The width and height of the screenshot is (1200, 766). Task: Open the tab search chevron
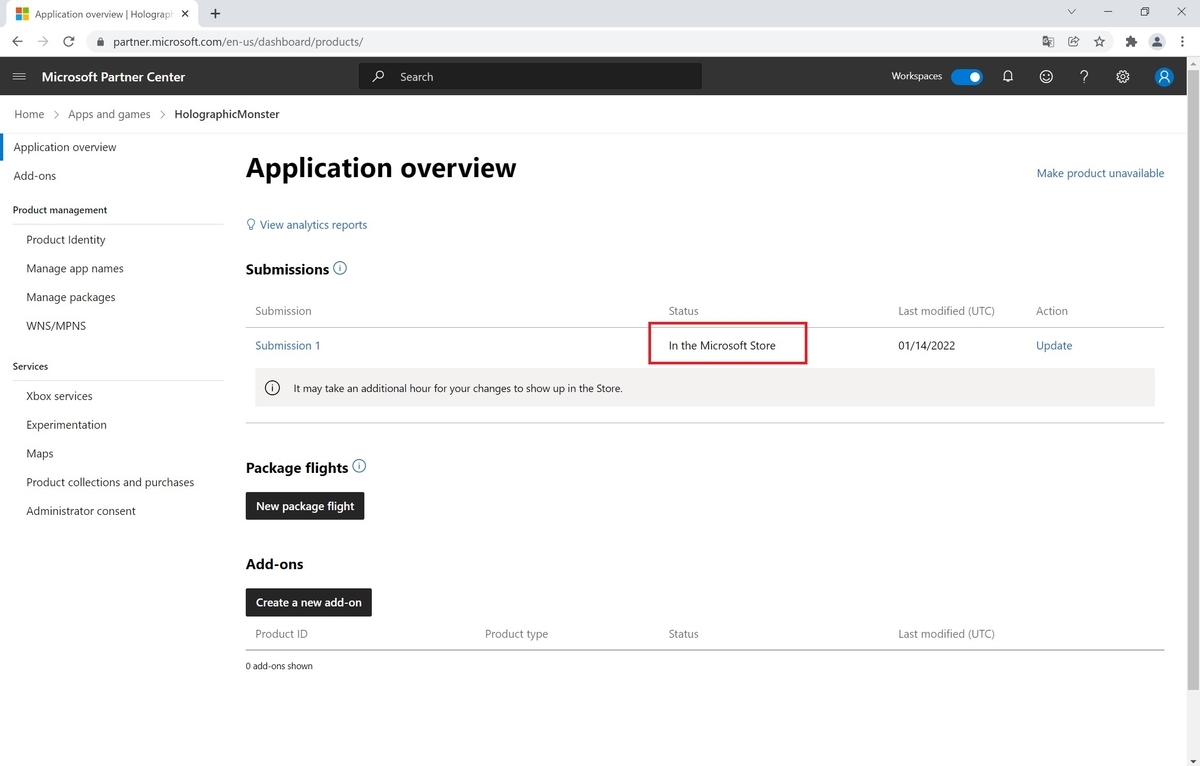[x=1072, y=12]
